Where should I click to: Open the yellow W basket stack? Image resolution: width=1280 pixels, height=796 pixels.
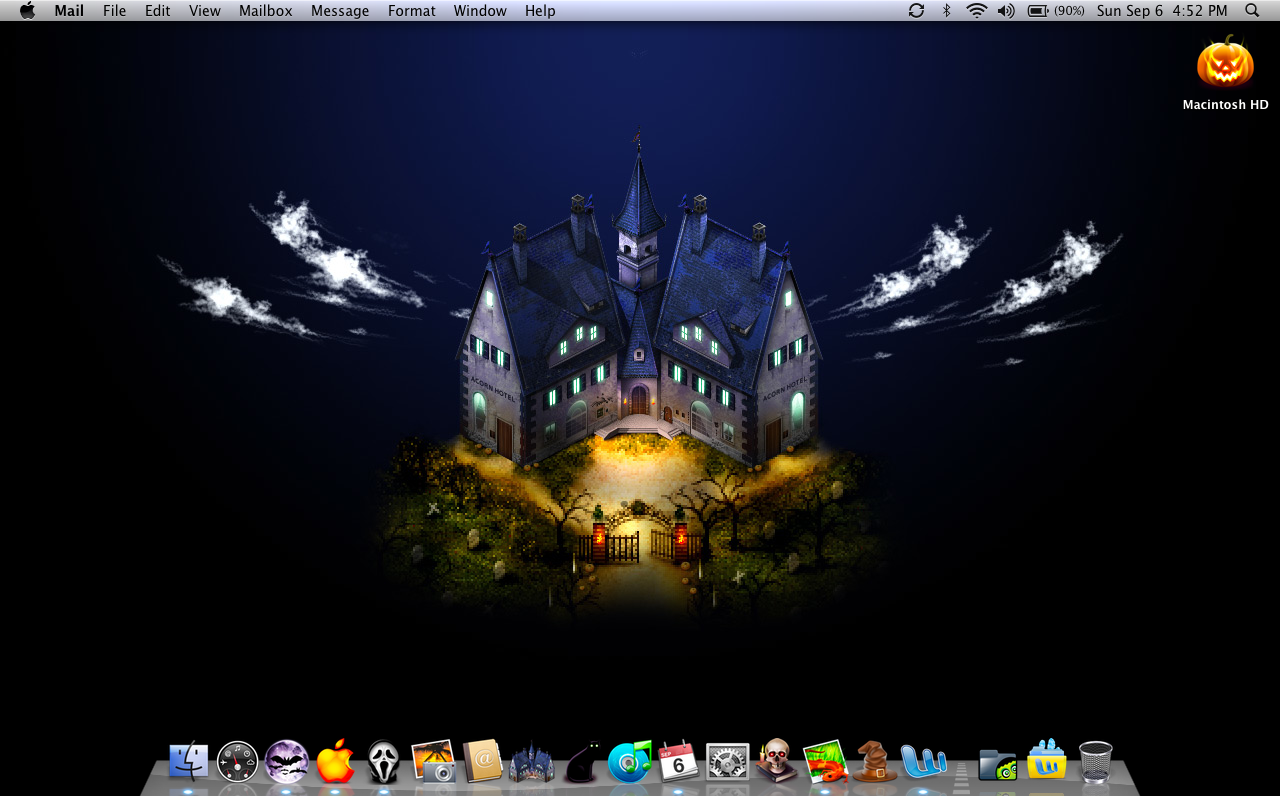[x=1046, y=761]
